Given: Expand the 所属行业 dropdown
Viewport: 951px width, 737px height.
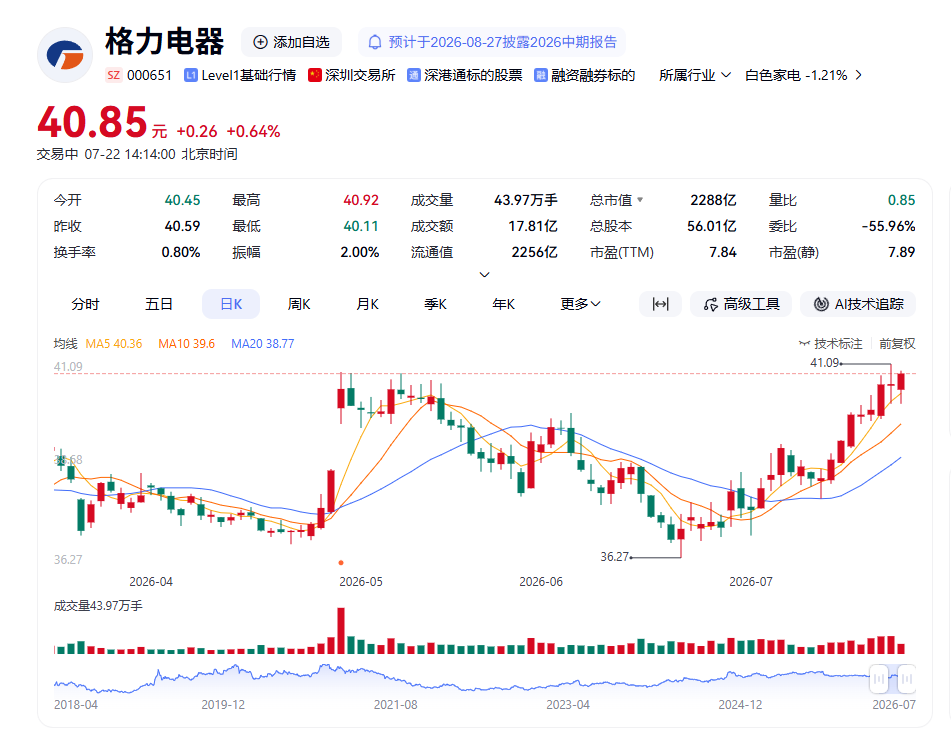Looking at the screenshot, I should [x=695, y=75].
